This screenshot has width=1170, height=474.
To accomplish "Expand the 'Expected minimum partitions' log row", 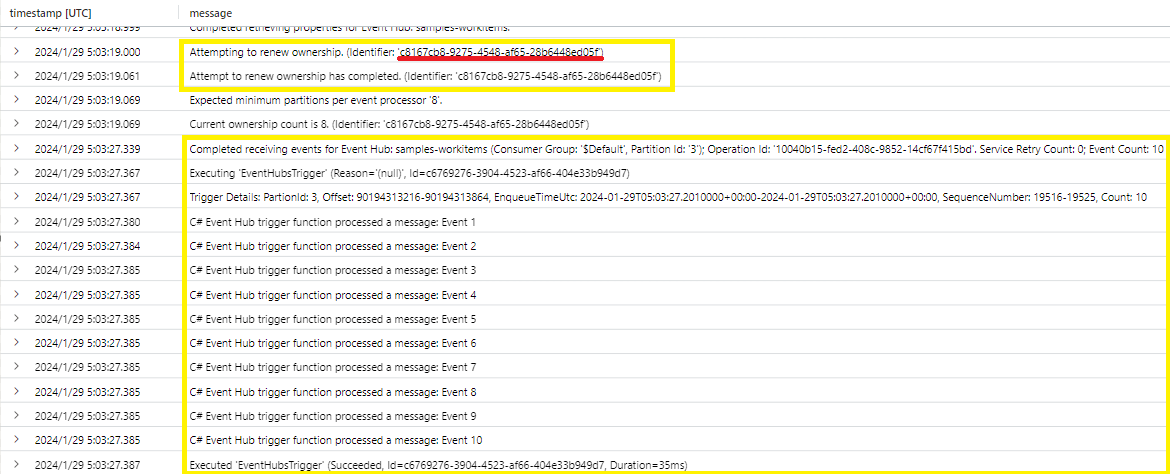I will [x=16, y=100].
